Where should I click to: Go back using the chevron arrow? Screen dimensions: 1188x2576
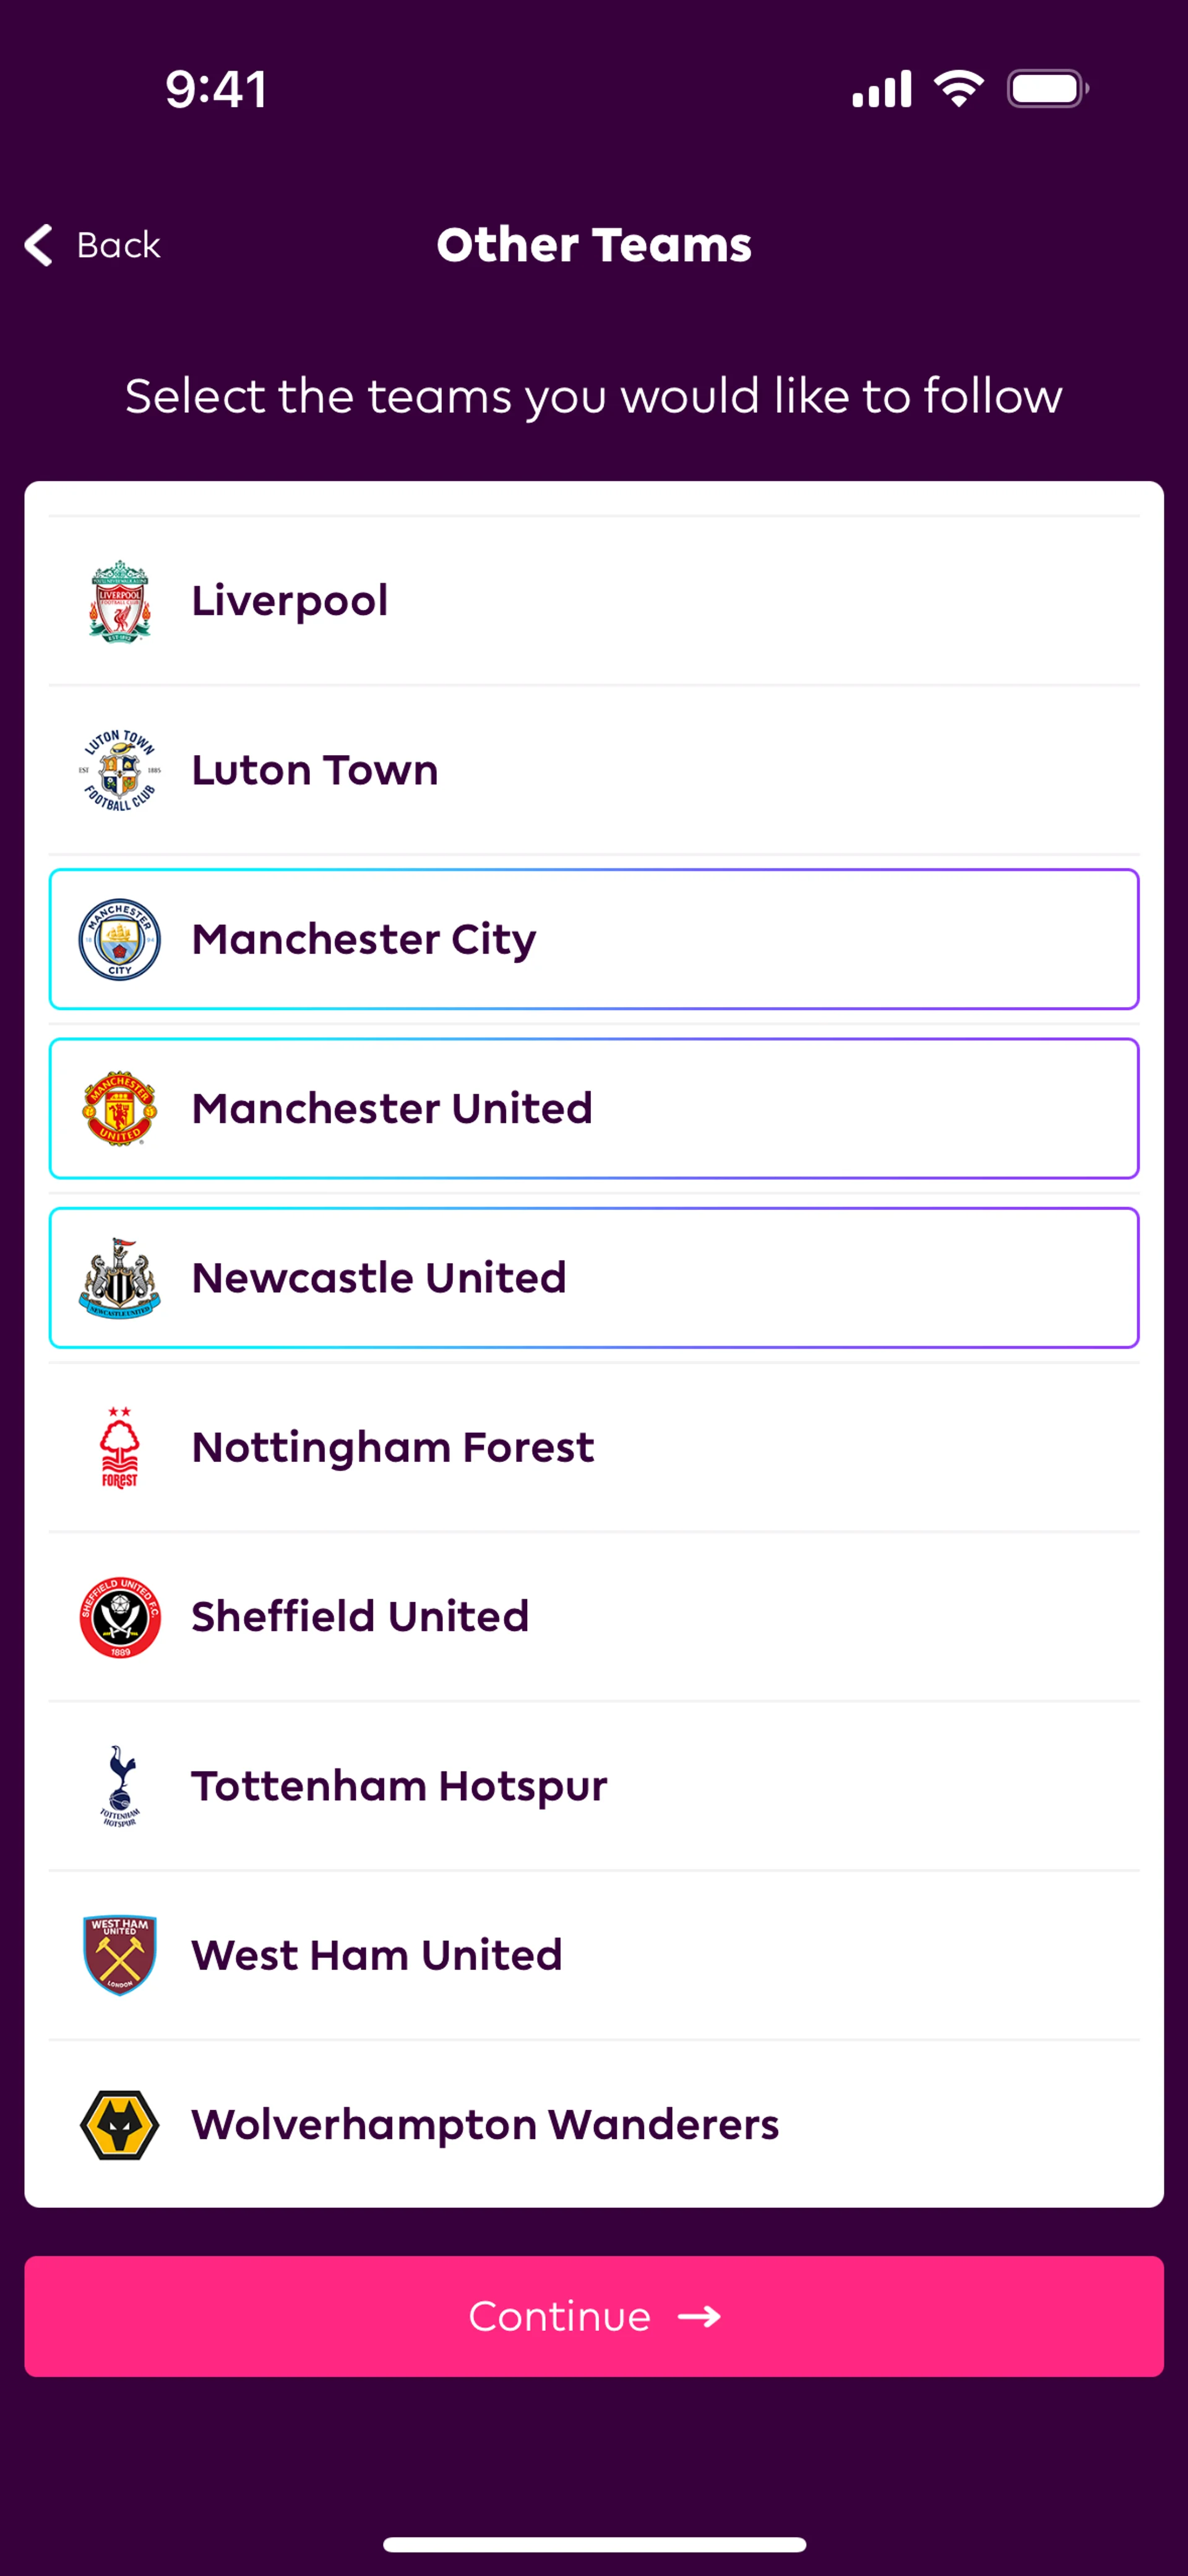(x=39, y=245)
